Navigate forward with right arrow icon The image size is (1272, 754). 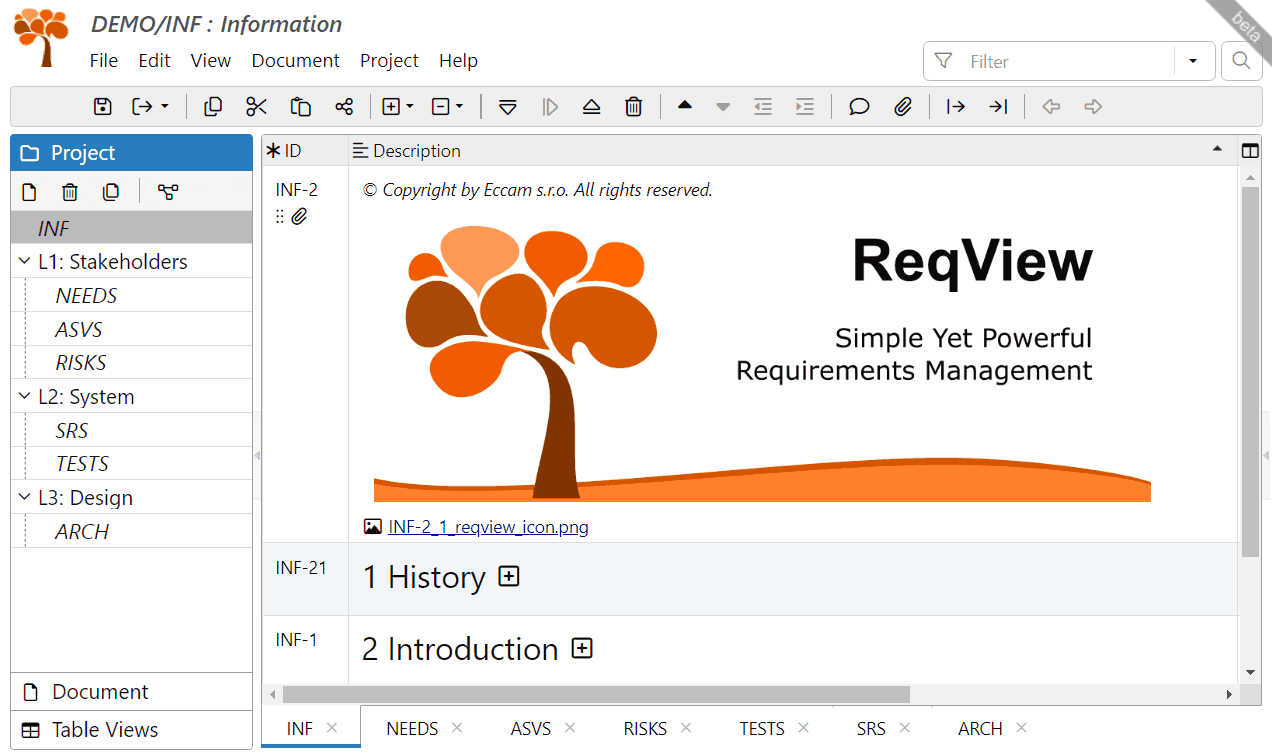(1093, 106)
